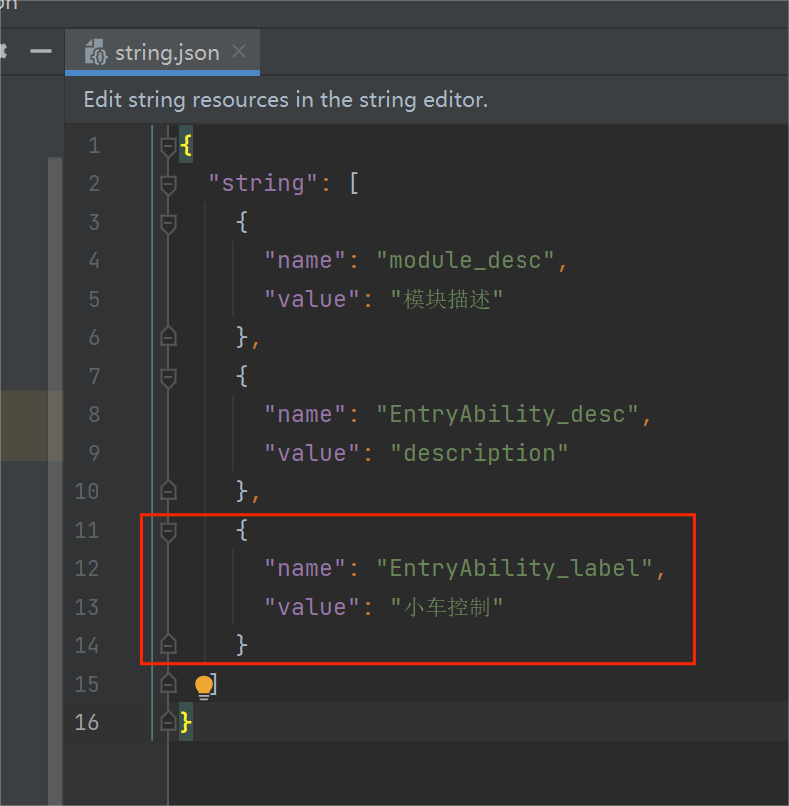Screen dimensions: 789x806
Task: Click the closing-brace fold marker on line 16
Action: pyautogui.click(x=168, y=722)
